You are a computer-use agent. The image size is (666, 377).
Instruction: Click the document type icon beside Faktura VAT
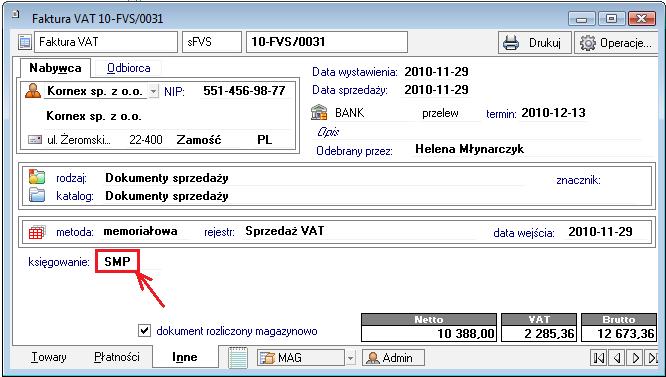[x=25, y=42]
